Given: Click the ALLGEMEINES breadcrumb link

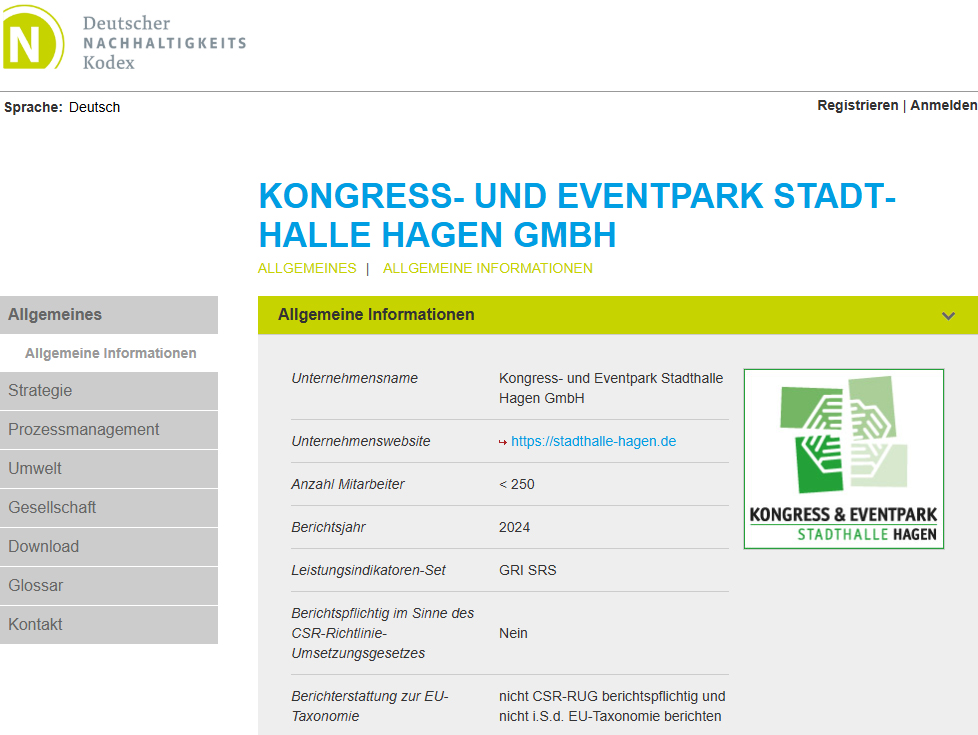Looking at the screenshot, I should 307,268.
